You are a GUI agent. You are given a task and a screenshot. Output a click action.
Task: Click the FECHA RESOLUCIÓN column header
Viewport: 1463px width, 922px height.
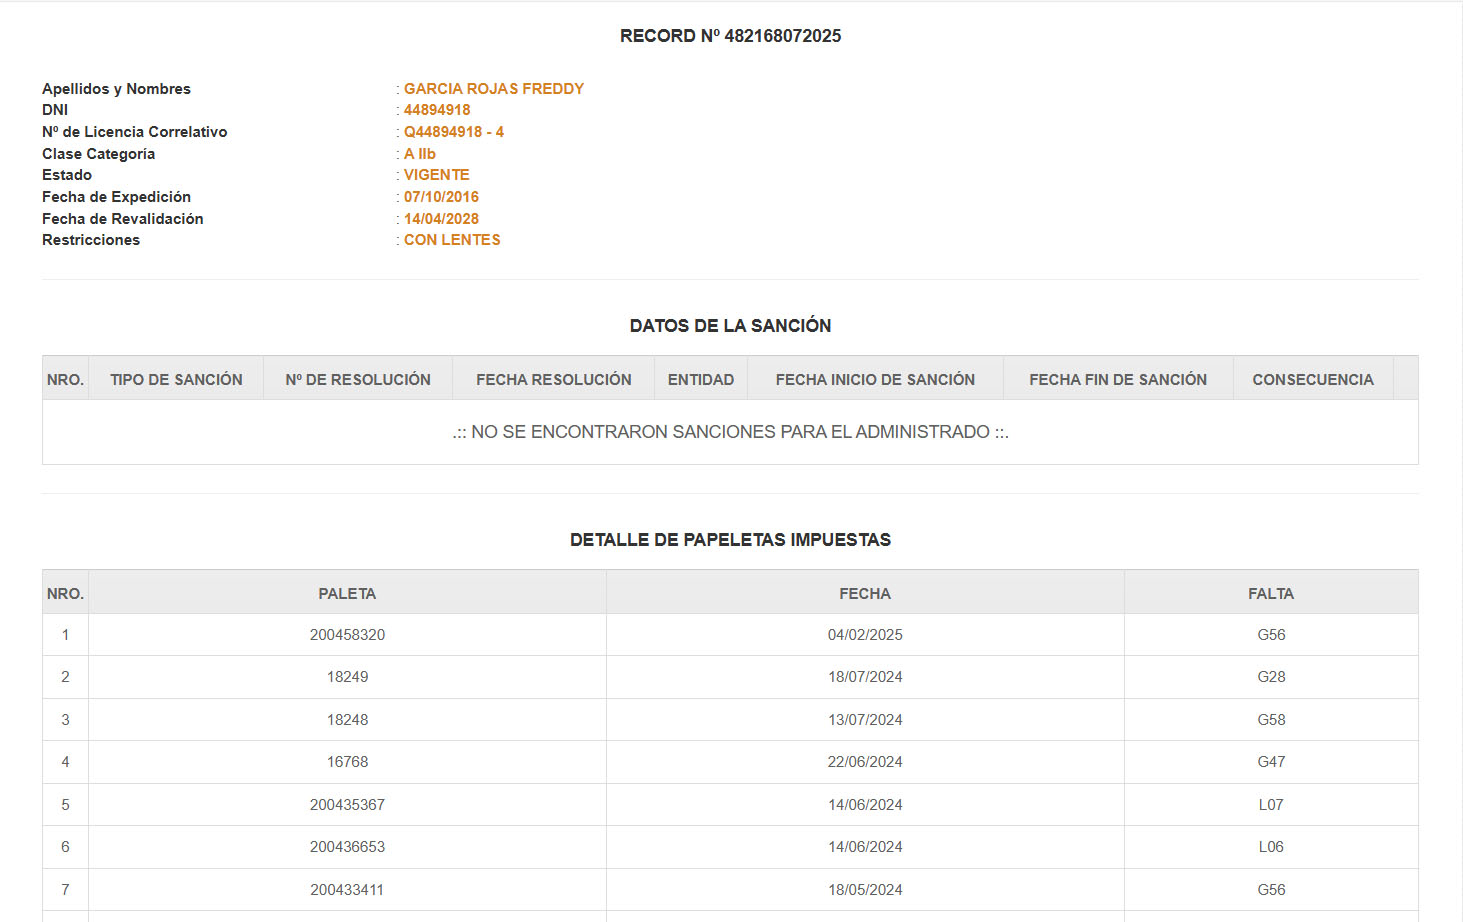[553, 380]
